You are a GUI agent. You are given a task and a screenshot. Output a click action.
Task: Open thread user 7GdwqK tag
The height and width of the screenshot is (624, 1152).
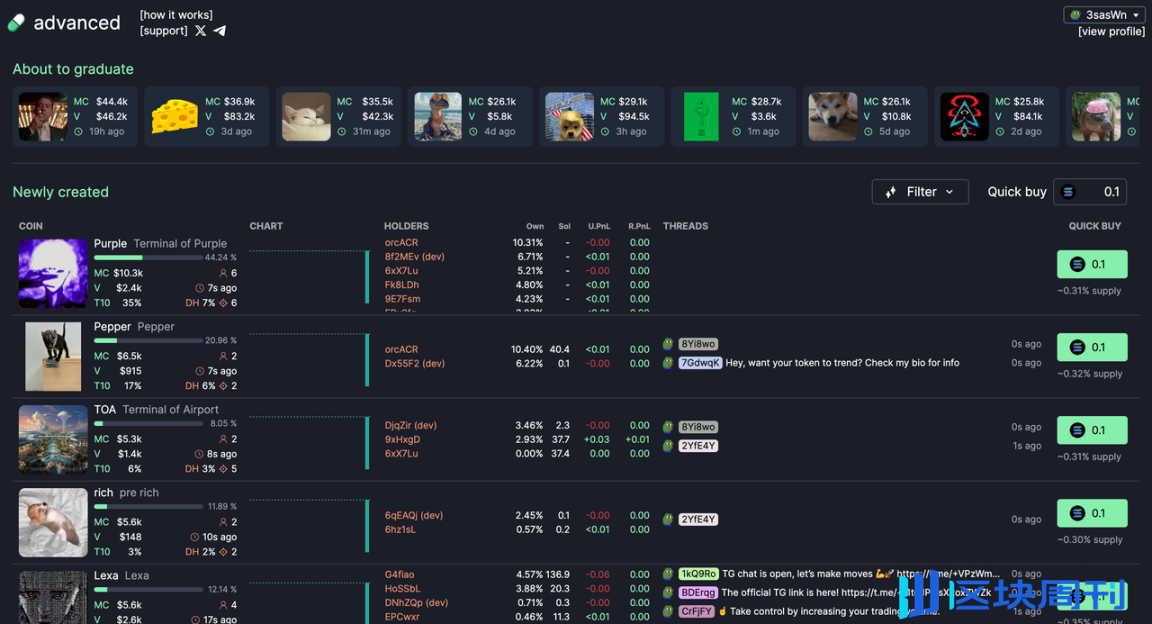(x=700, y=363)
